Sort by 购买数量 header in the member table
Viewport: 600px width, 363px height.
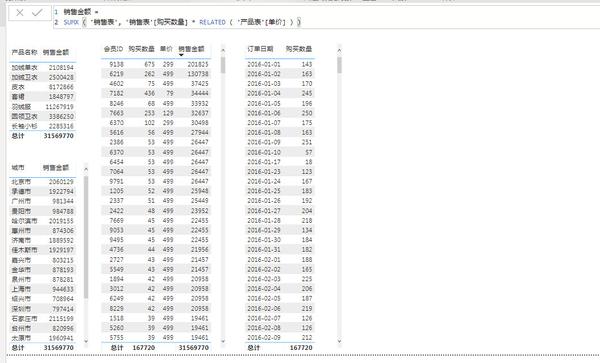click(141, 49)
